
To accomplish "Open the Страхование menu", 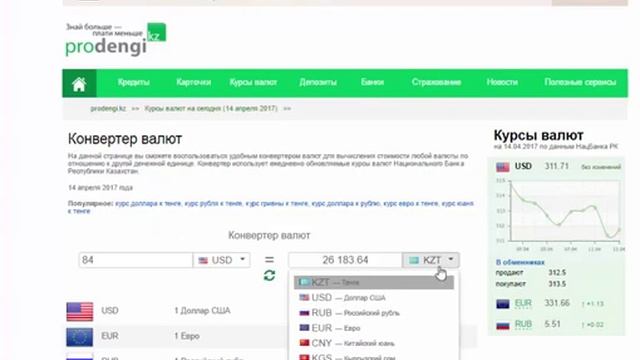I will click(436, 82).
